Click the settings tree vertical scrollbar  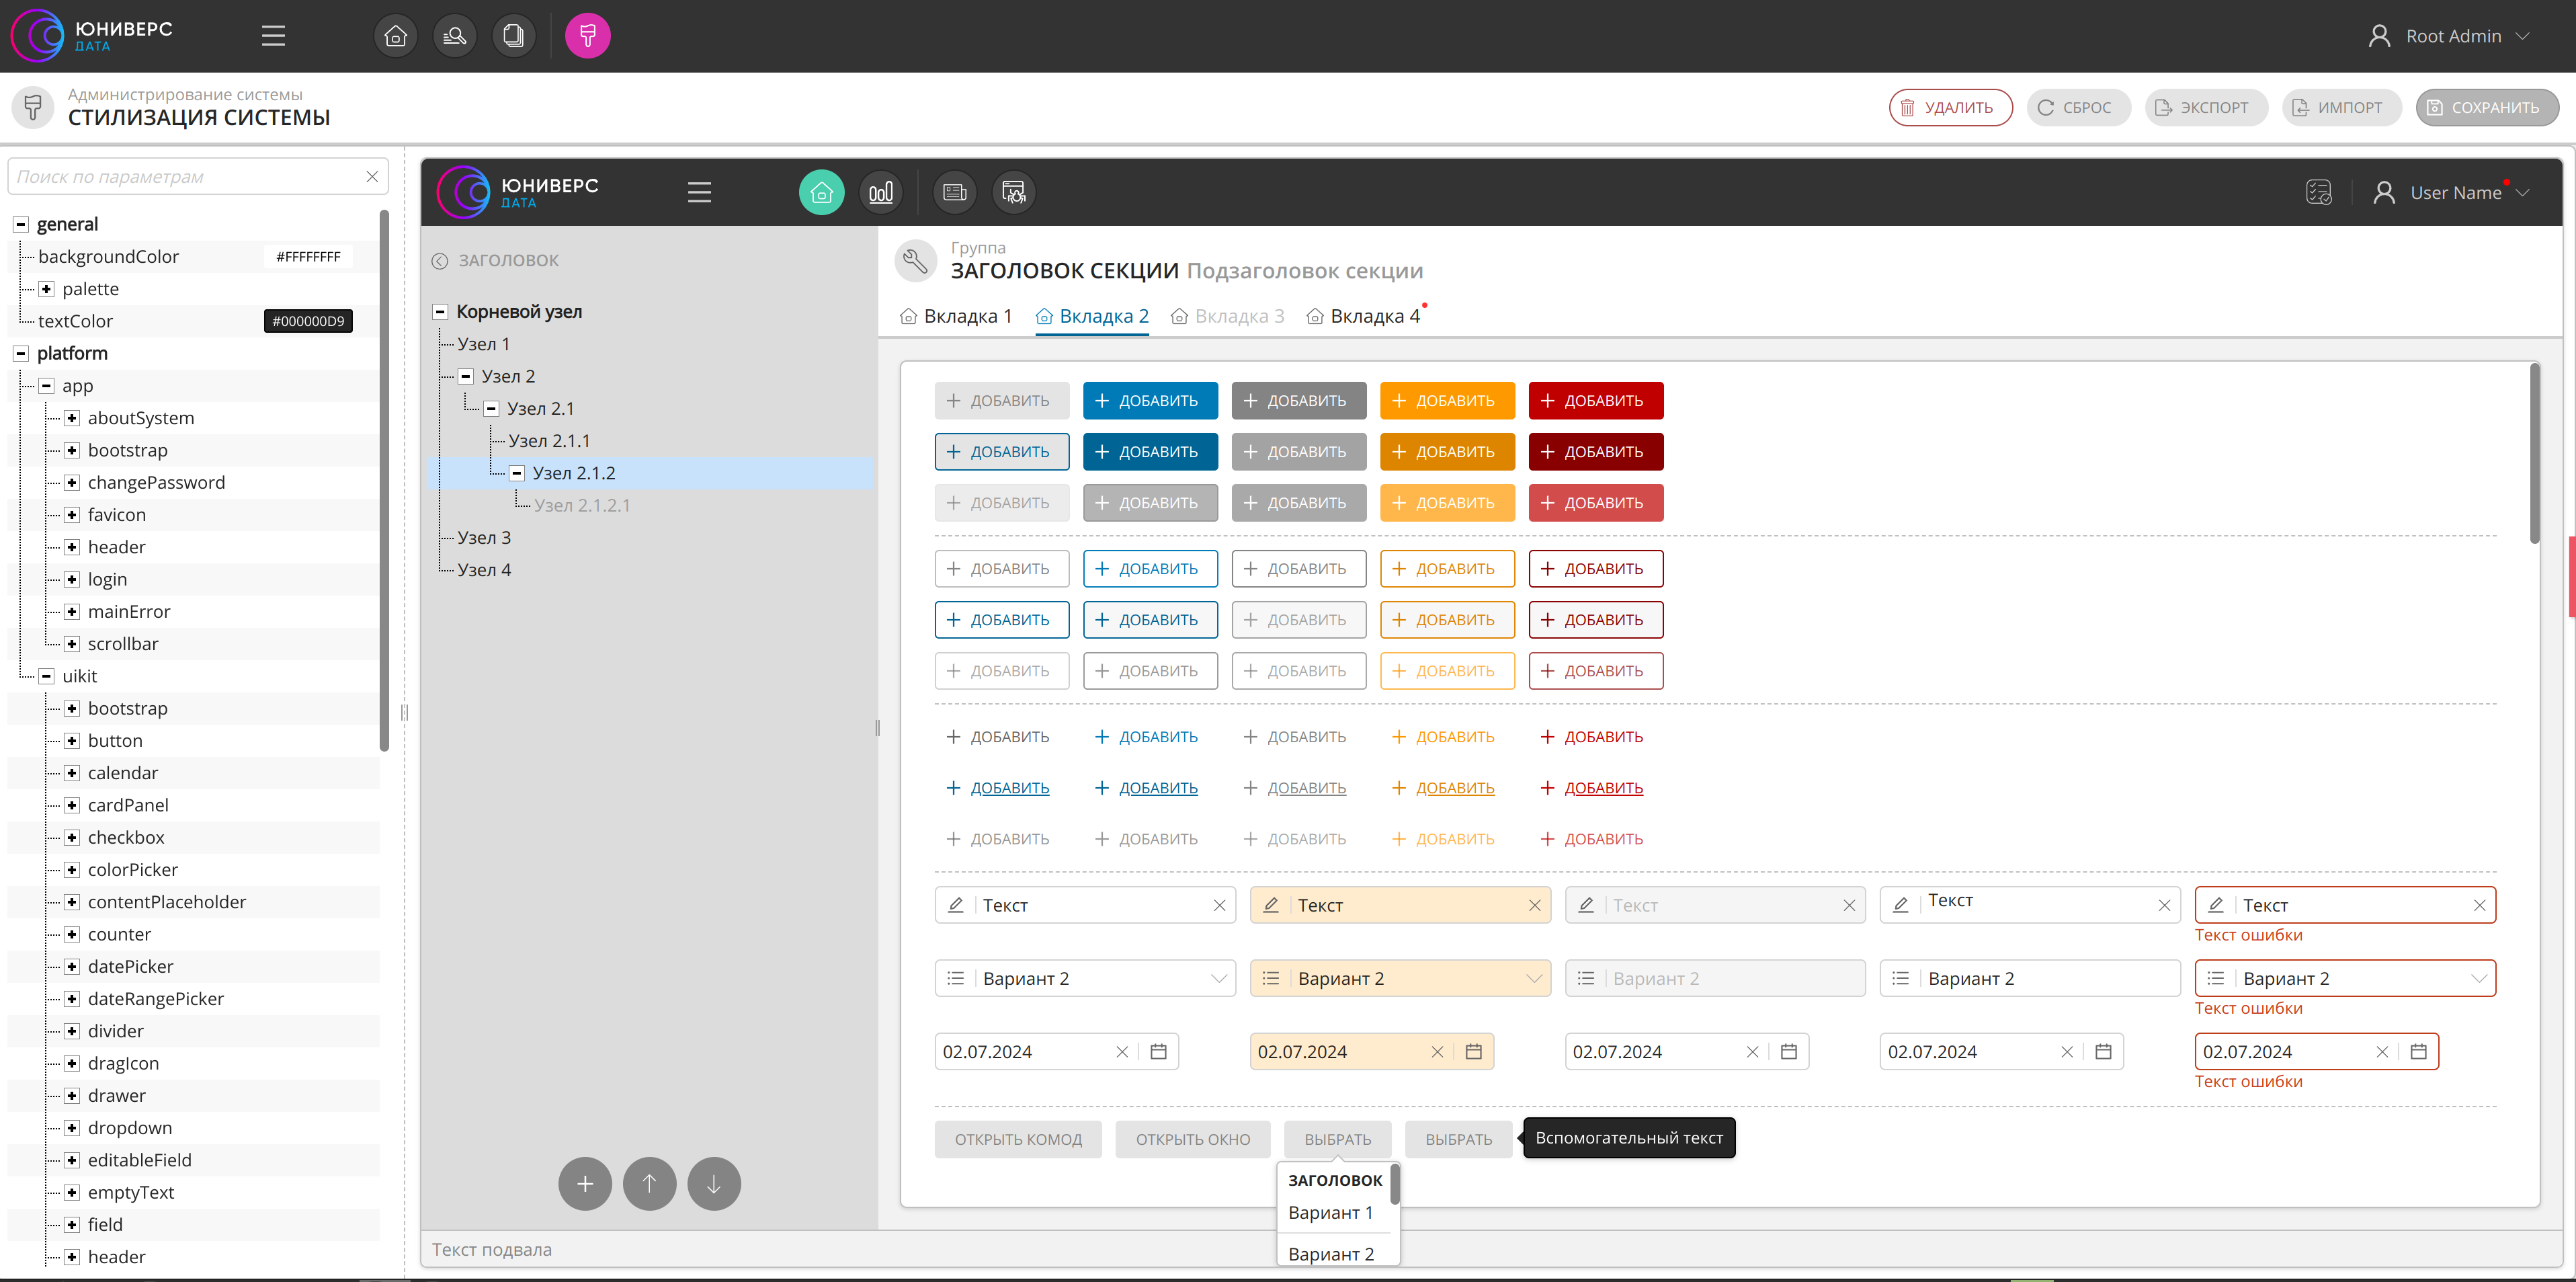pyautogui.click(x=384, y=480)
